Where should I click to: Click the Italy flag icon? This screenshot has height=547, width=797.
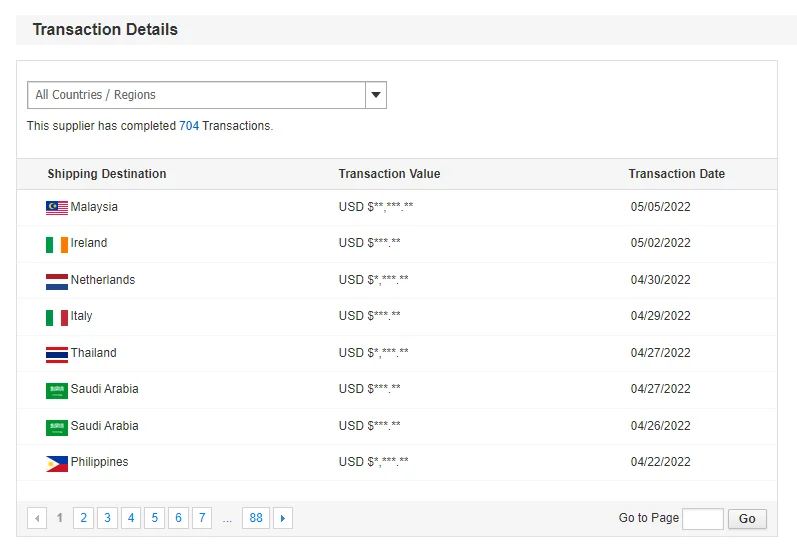pyautogui.click(x=56, y=317)
